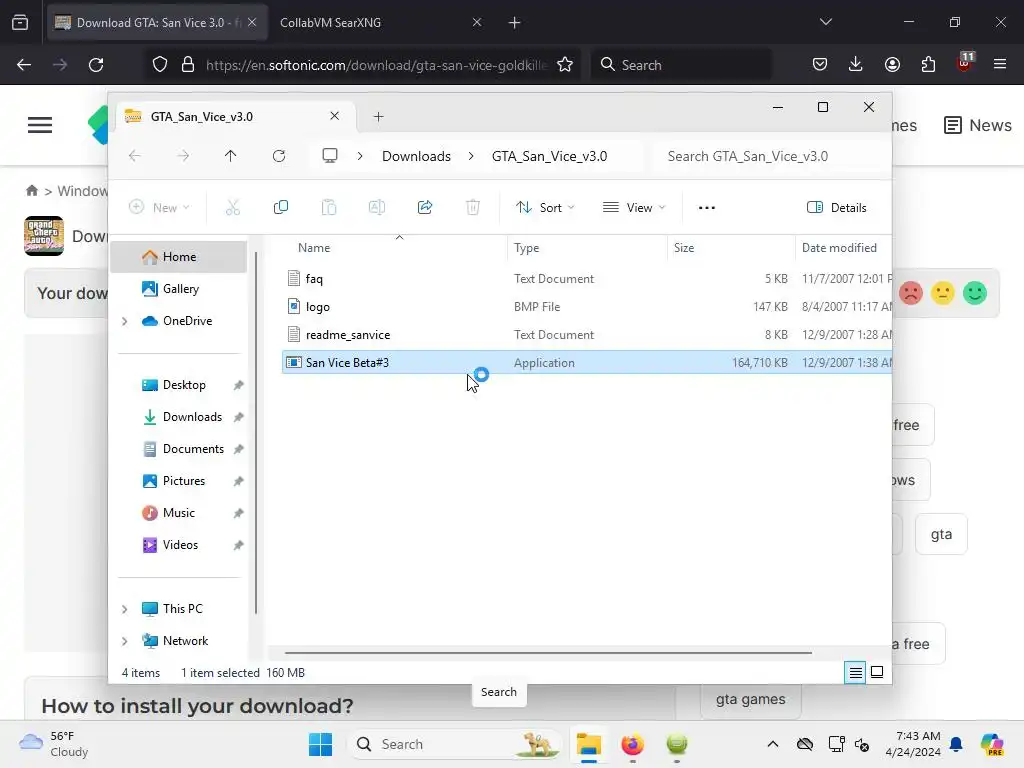Click the Cut icon in Explorer toolbar

[x=232, y=208]
